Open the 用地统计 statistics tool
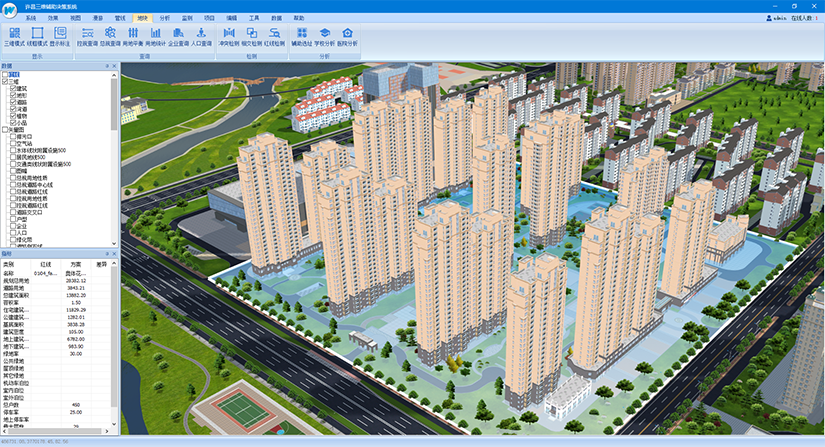 point(156,37)
